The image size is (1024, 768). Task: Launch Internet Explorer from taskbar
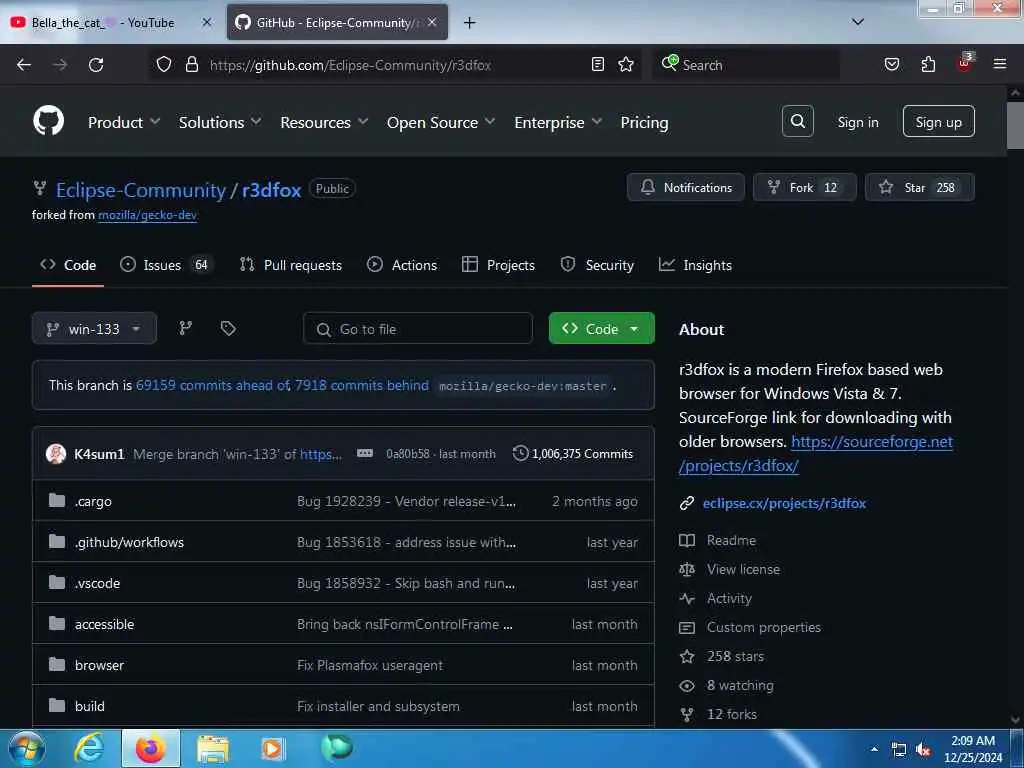click(x=88, y=748)
